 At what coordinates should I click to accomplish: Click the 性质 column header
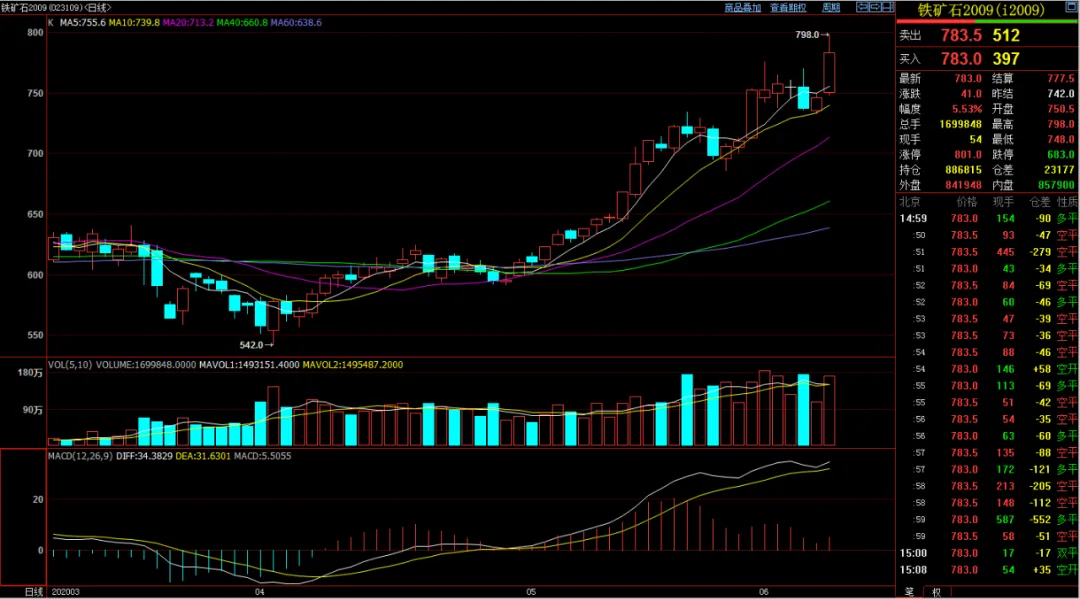pyautogui.click(x=1068, y=202)
